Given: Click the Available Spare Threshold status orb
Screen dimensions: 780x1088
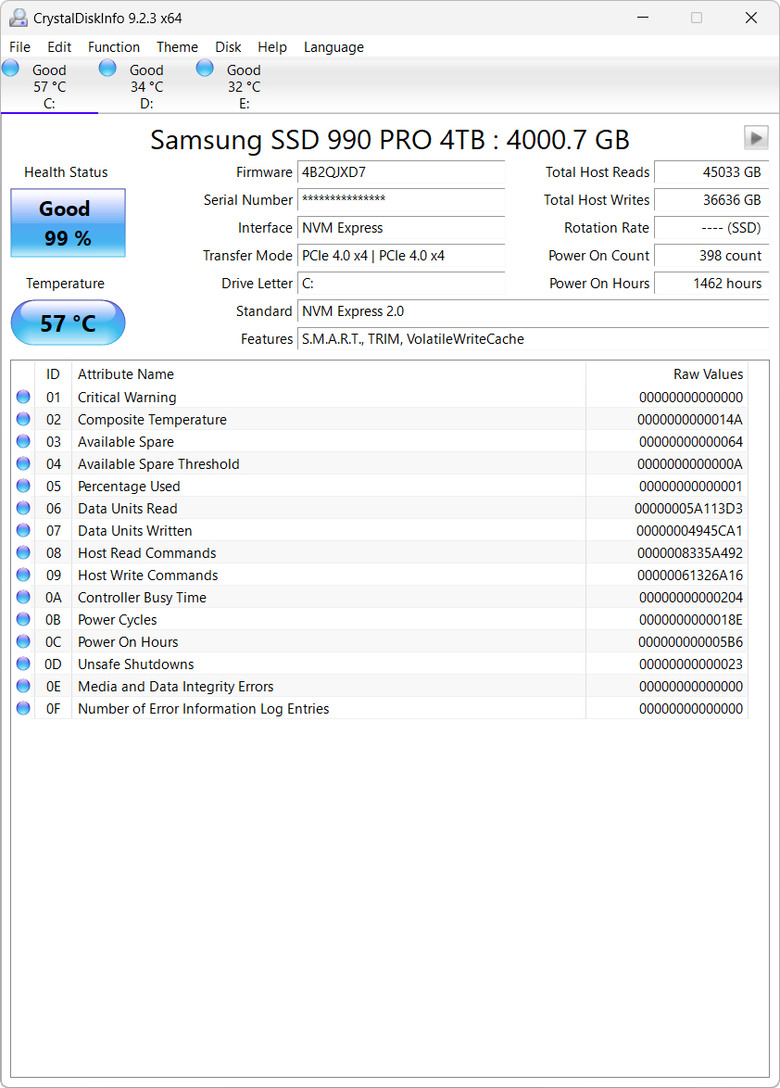Looking at the screenshot, I should [x=24, y=464].
